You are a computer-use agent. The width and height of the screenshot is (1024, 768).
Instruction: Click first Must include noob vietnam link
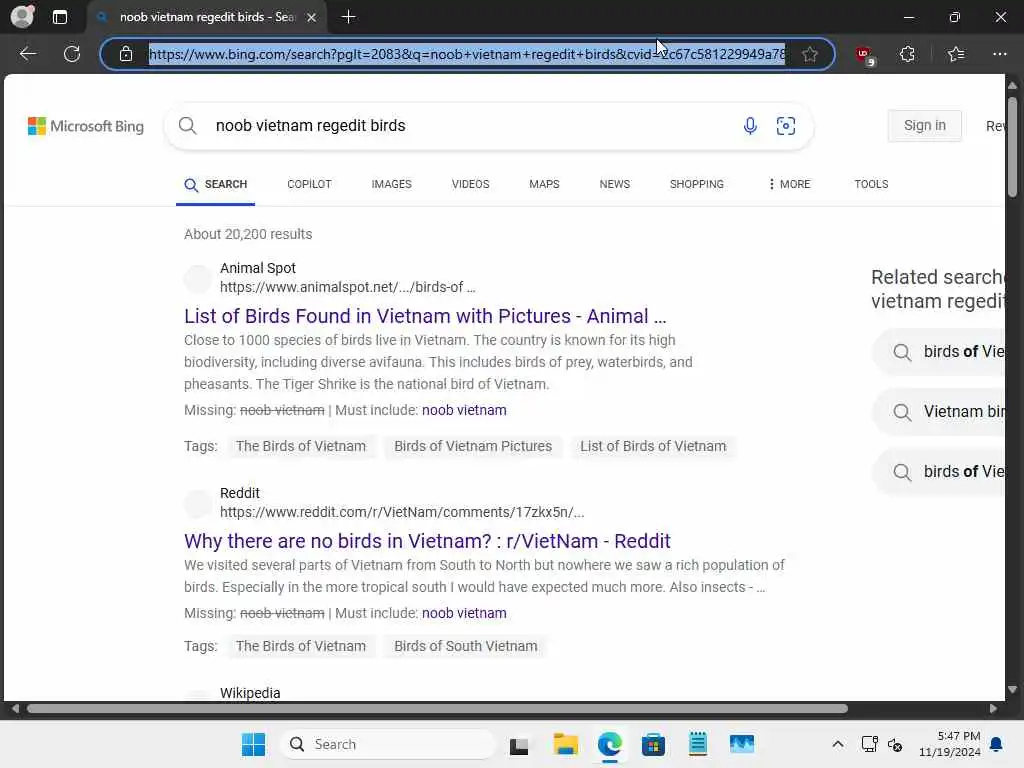pos(464,410)
